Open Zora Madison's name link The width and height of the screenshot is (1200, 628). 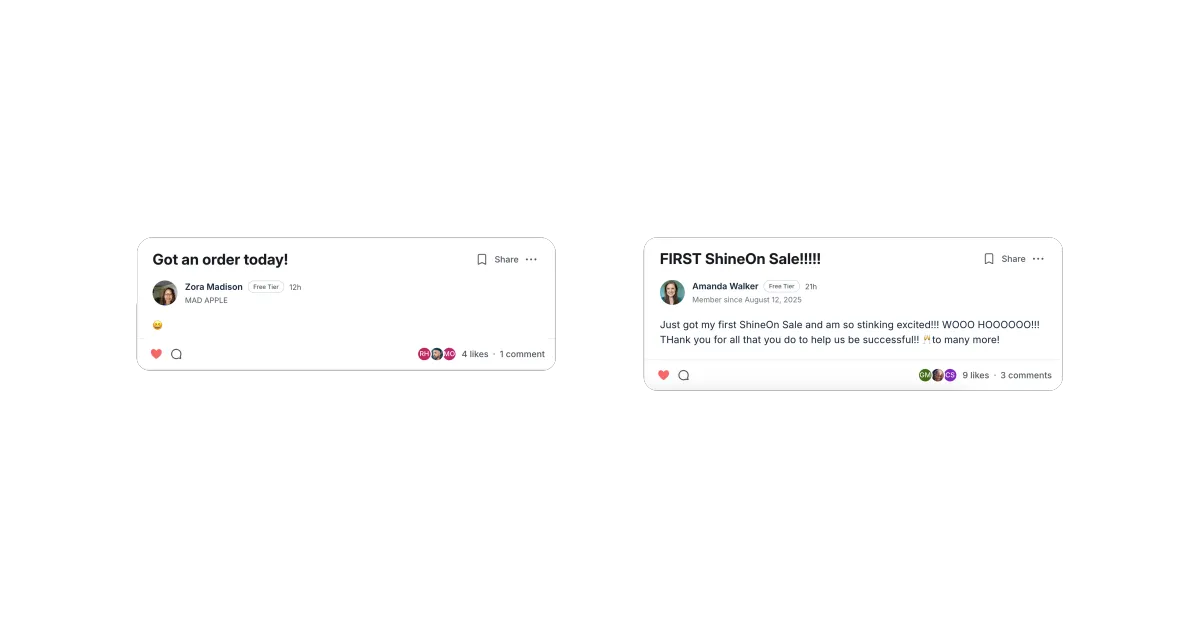[x=214, y=287]
